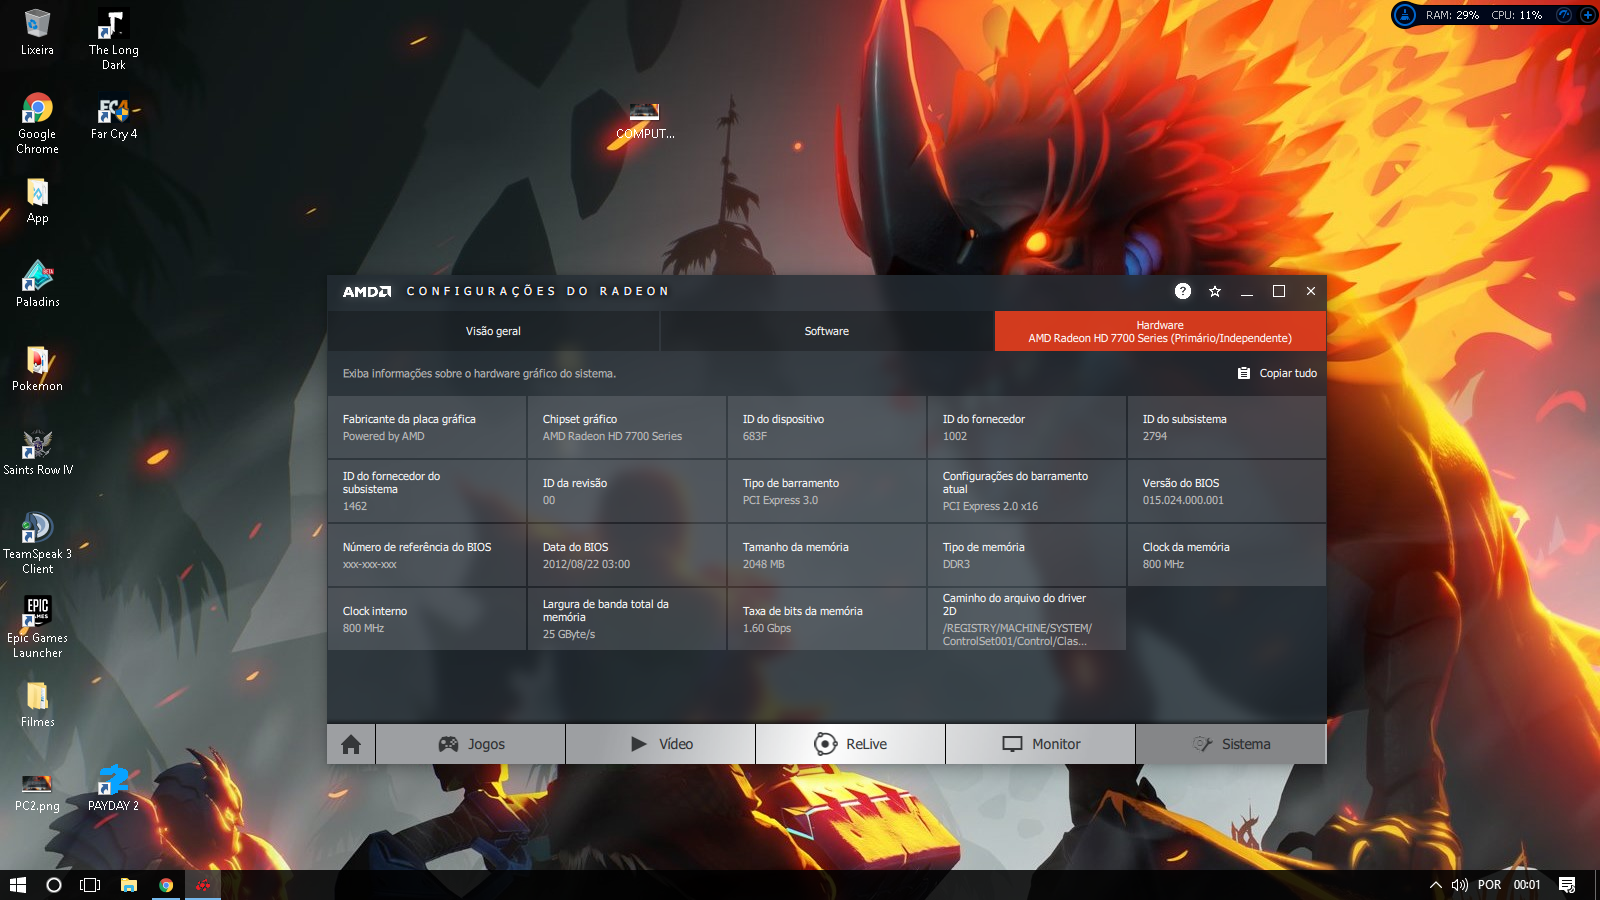Click the Caminho do arquivo do driver 2D cell
The image size is (1600, 900).
(1027, 619)
